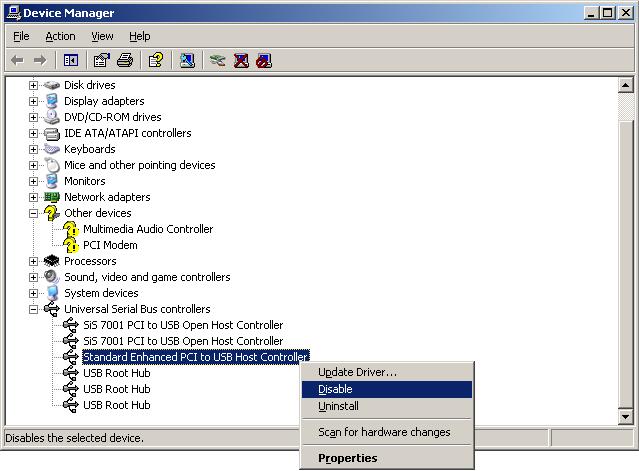Screen dimensions: 639x471
Task: Choose Scan for hardware changes in context menu
Action: (387, 432)
